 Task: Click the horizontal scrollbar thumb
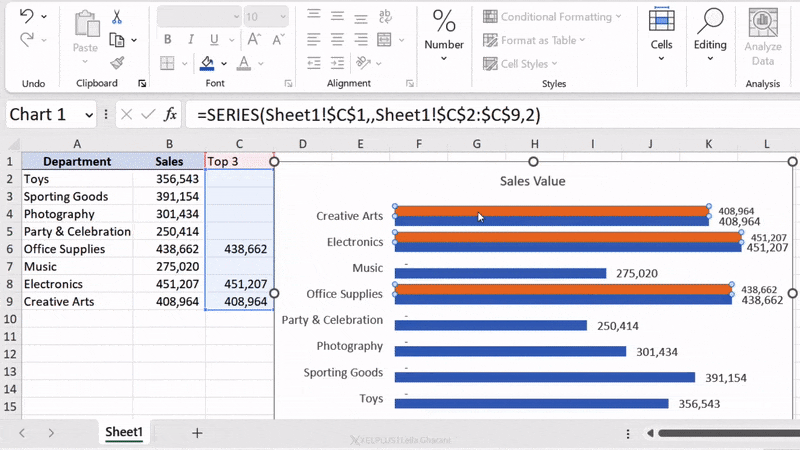[729, 433]
